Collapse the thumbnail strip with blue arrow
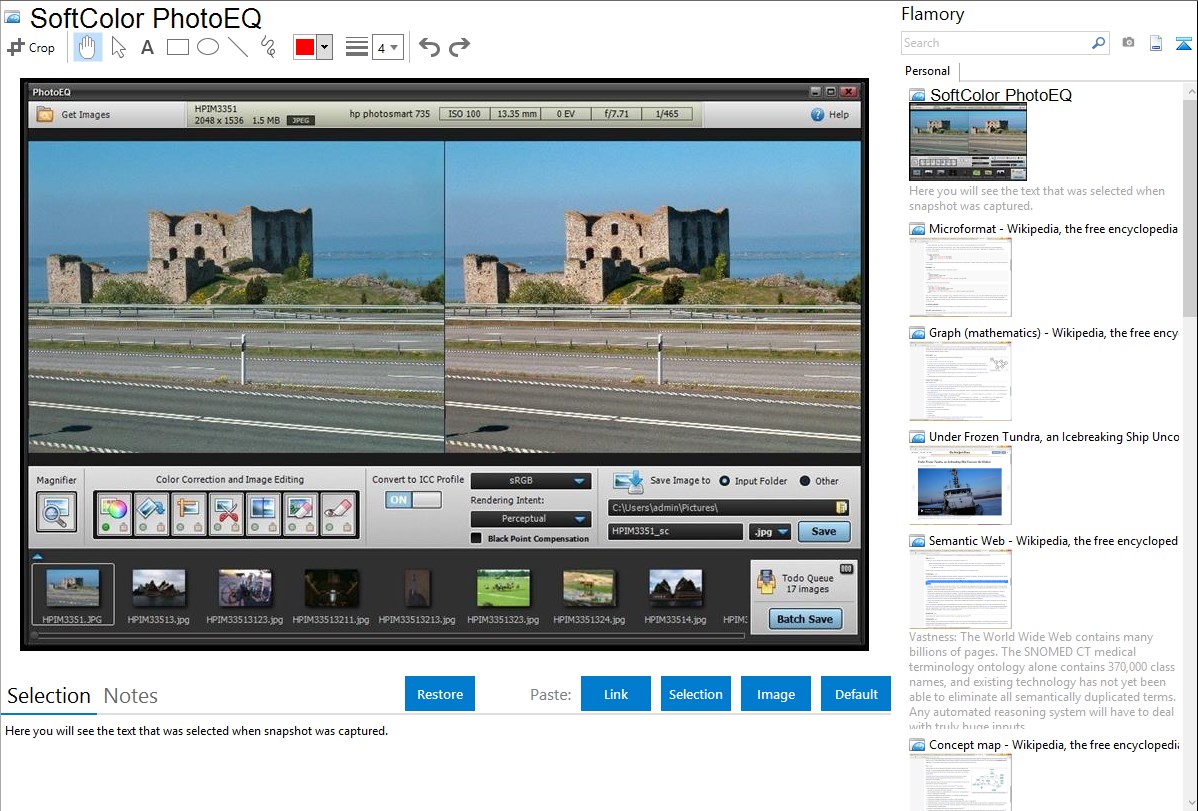 37,556
